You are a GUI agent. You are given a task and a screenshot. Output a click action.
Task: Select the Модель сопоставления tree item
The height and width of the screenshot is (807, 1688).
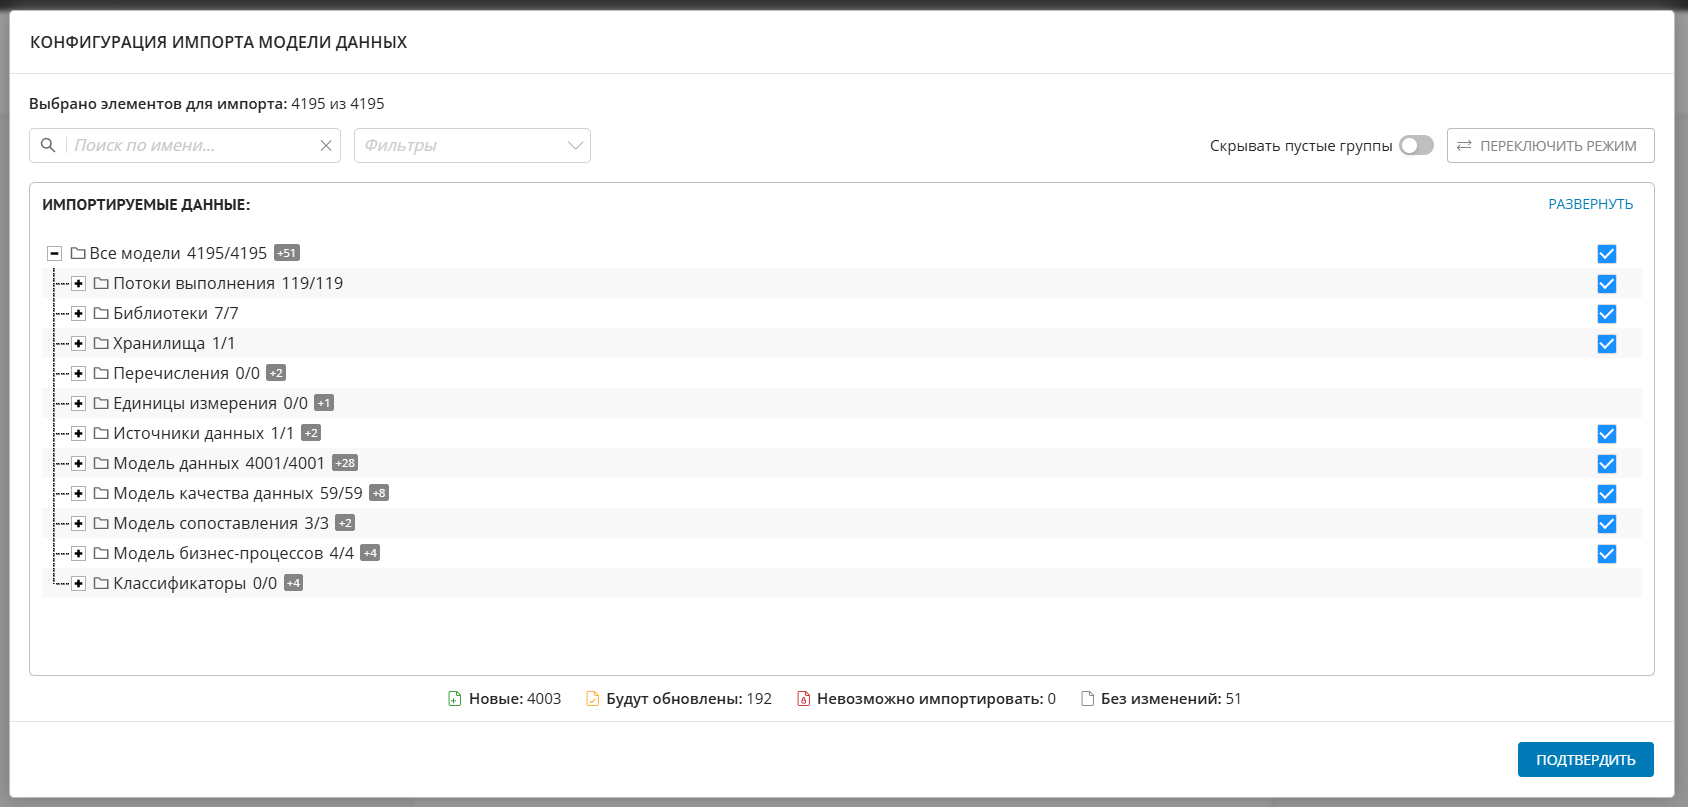(x=220, y=523)
